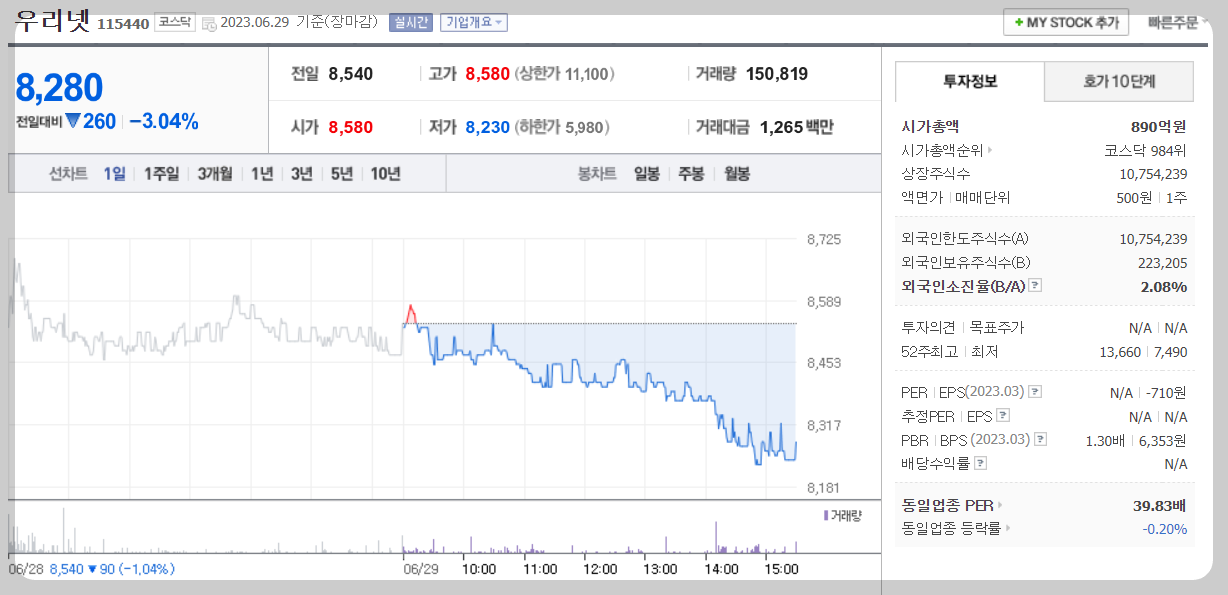Click arrow icon beside 시가총액순위
This screenshot has width=1228, height=595.
pyautogui.click(x=990, y=151)
